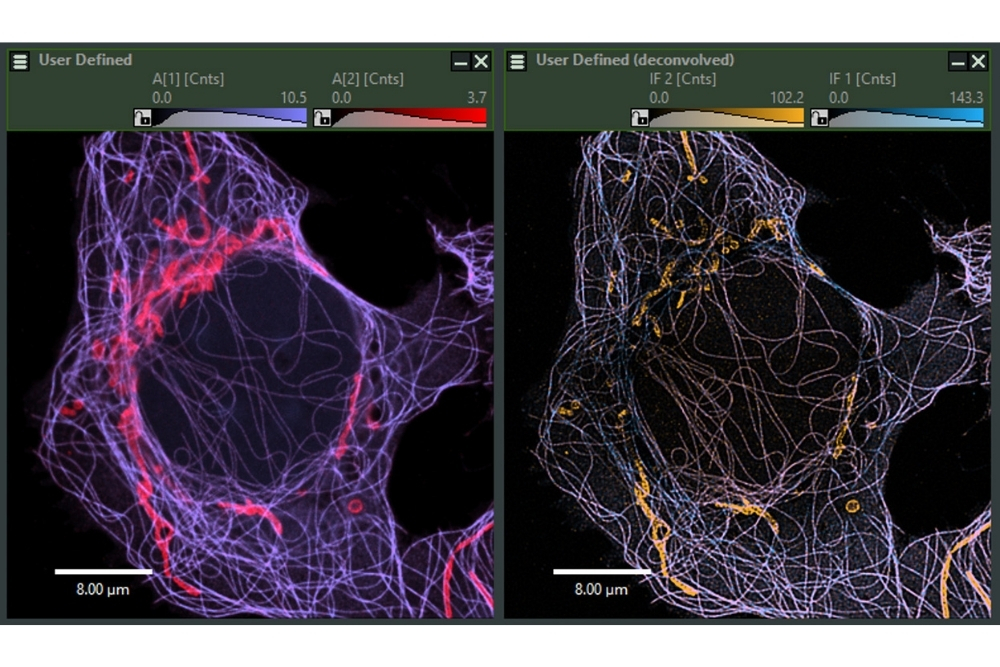Click the IF 2 orange color scale bar
Screen dimensions: 1000x667
tap(727, 117)
